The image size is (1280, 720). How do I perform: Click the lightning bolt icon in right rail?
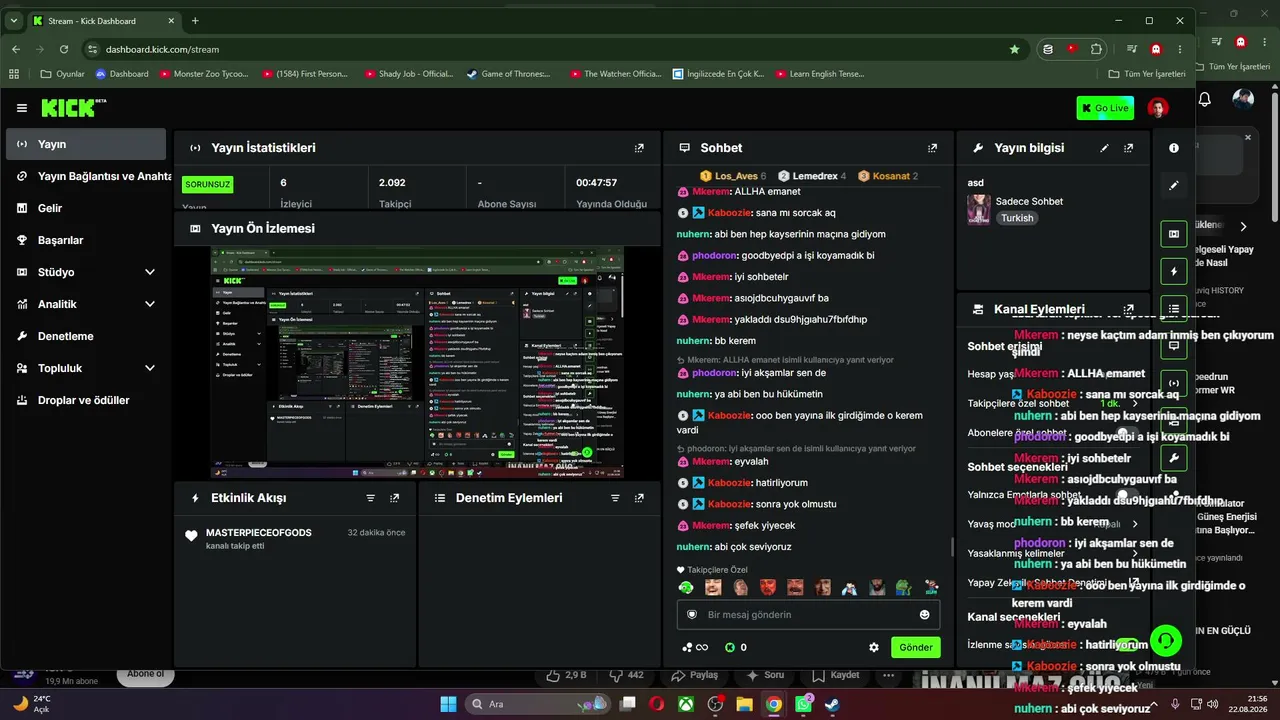[x=1173, y=271]
